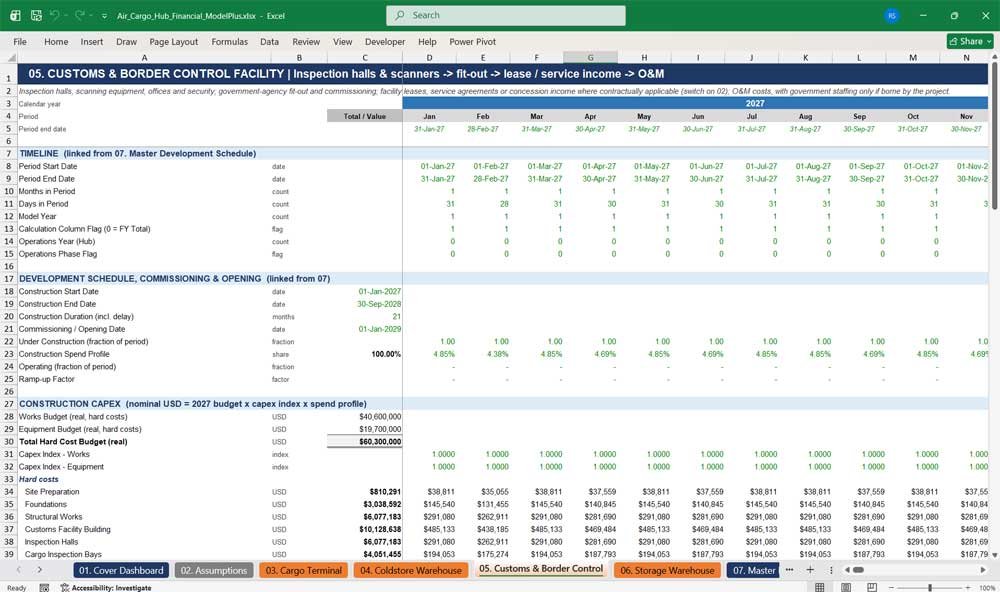Click the zoom in plus button

968,587
